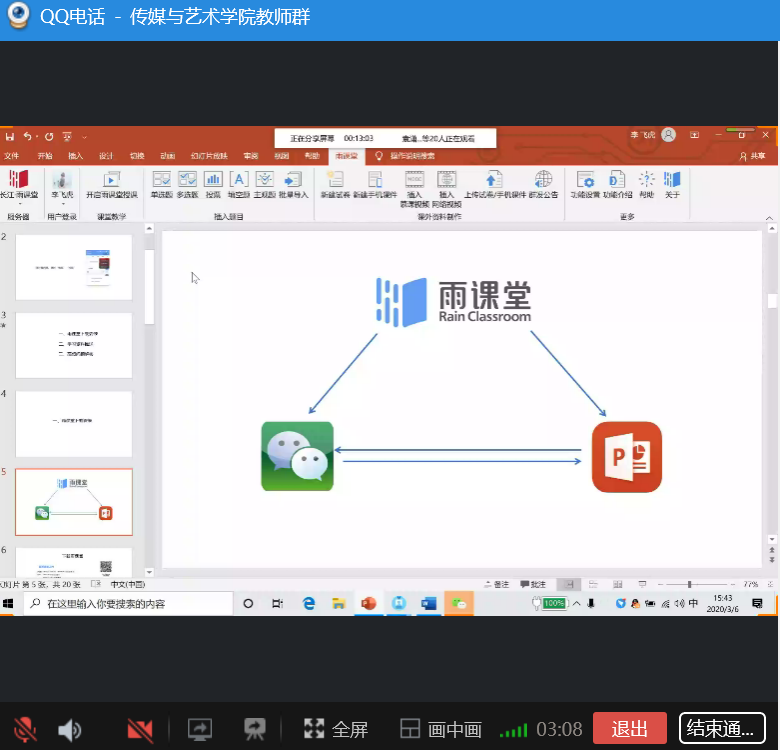
Task: Click the 开启雨课堂授课 icon
Action: point(111,185)
